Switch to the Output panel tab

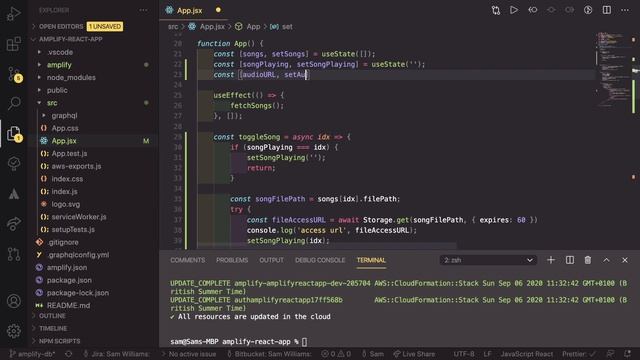[x=271, y=260]
